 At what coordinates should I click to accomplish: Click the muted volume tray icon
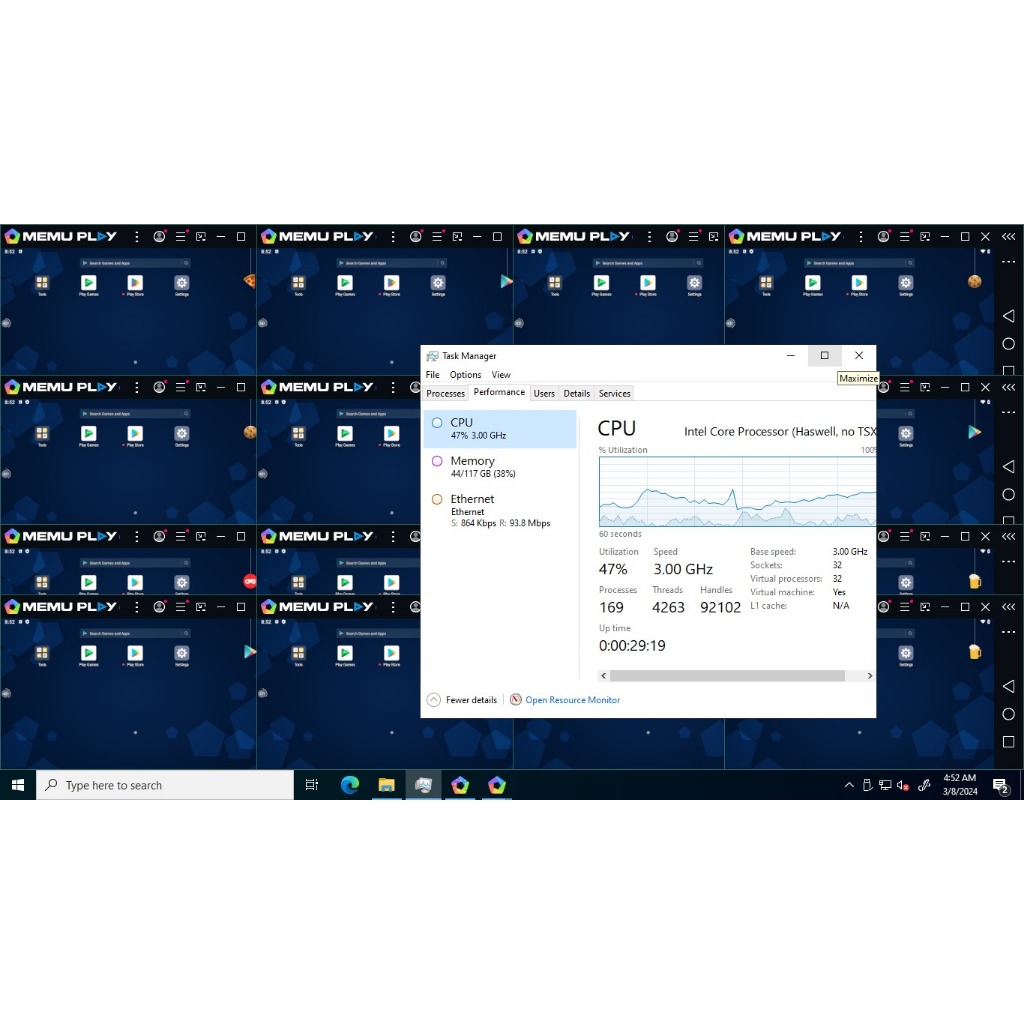tap(903, 785)
